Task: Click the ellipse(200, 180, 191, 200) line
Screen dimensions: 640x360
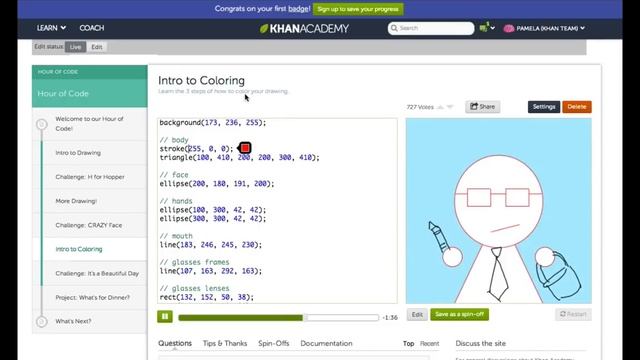Action: coord(217,184)
